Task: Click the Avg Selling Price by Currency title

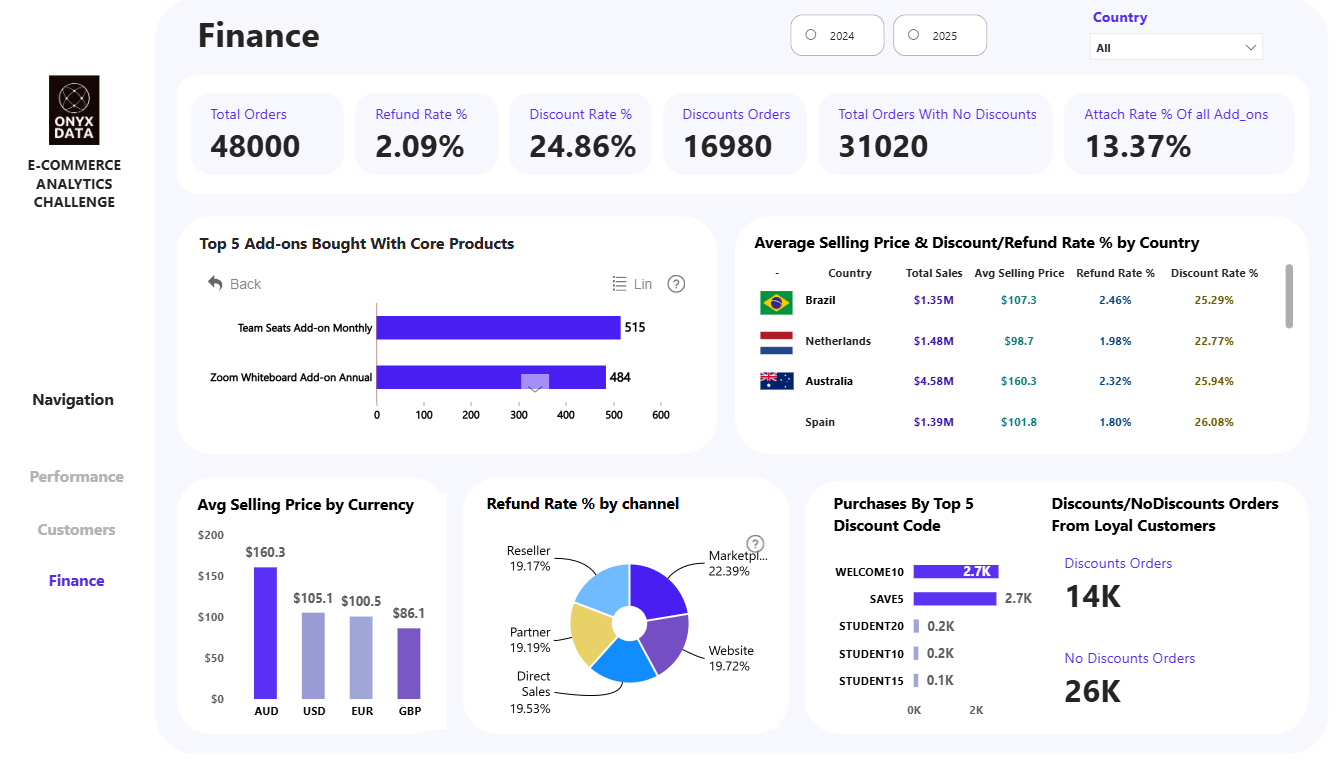Action: 306,505
